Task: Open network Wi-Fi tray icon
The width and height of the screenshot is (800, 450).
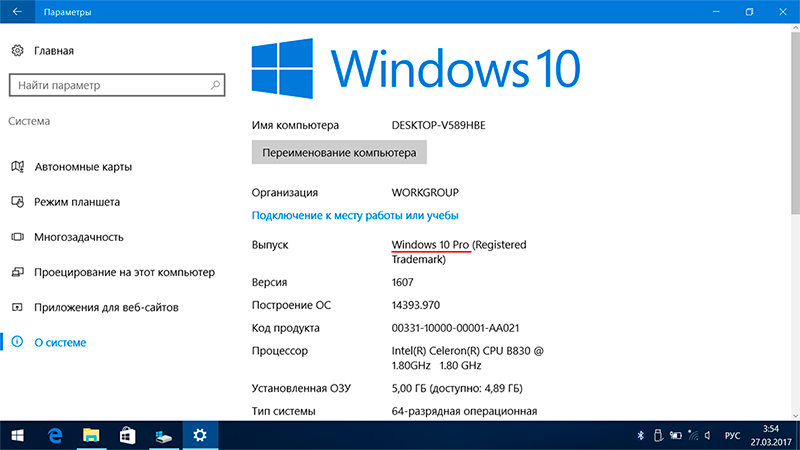Action: (693, 435)
